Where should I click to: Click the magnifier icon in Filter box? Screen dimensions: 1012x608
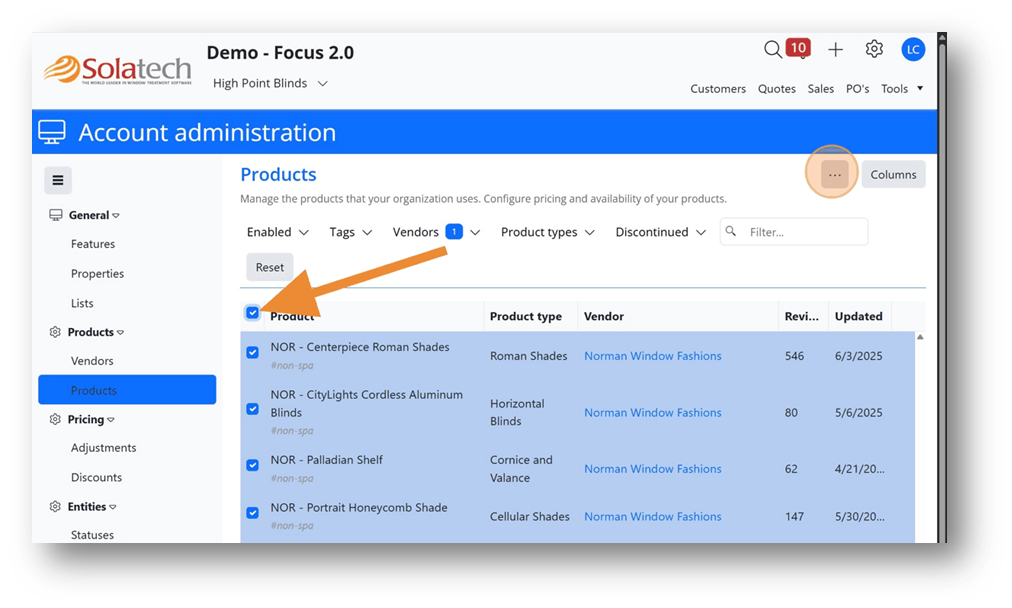point(731,231)
